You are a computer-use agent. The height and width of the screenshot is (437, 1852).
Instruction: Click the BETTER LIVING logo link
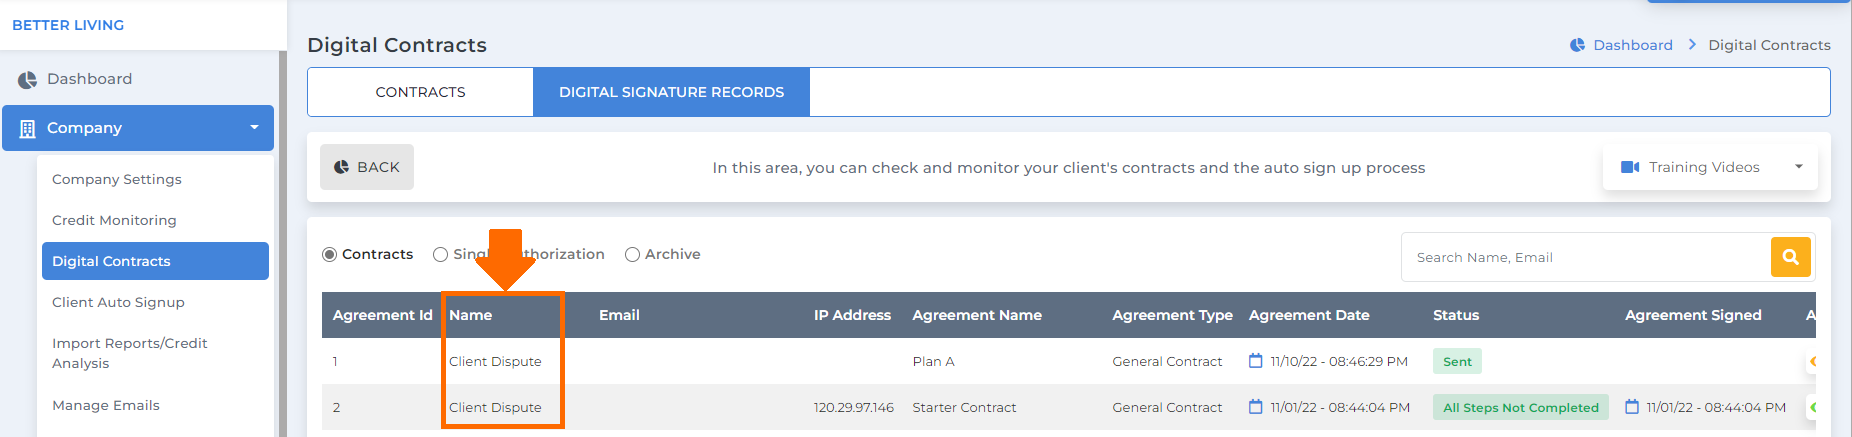68,25
